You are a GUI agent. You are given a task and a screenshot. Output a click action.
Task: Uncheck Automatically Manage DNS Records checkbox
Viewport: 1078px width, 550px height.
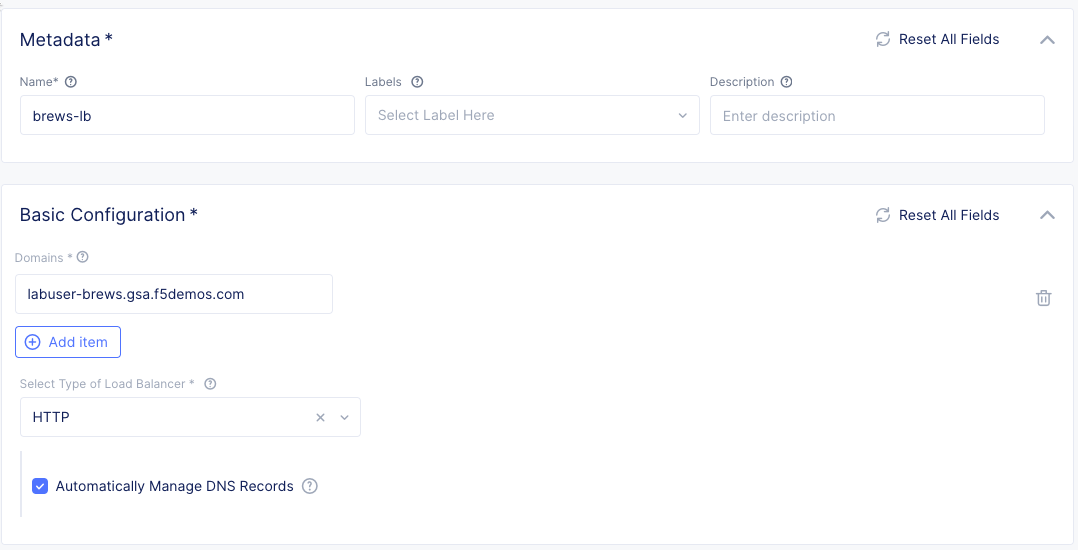40,486
